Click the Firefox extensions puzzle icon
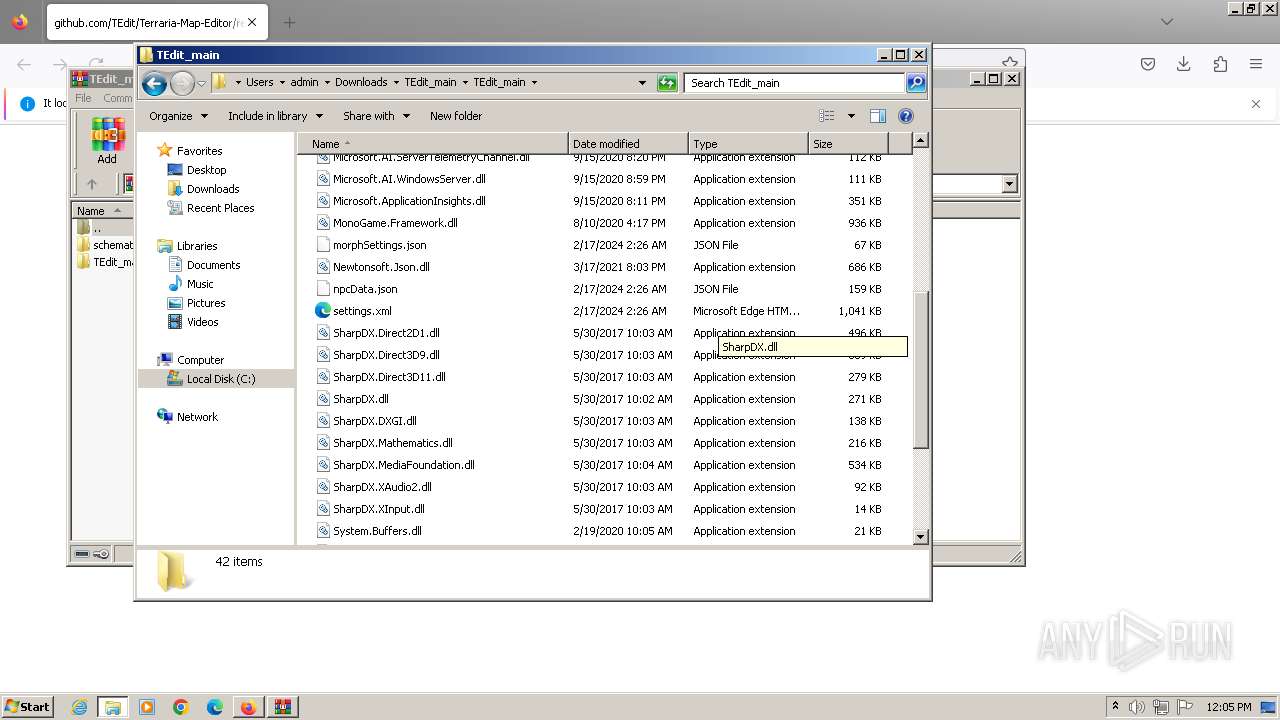This screenshot has height=720, width=1280. click(x=1220, y=64)
